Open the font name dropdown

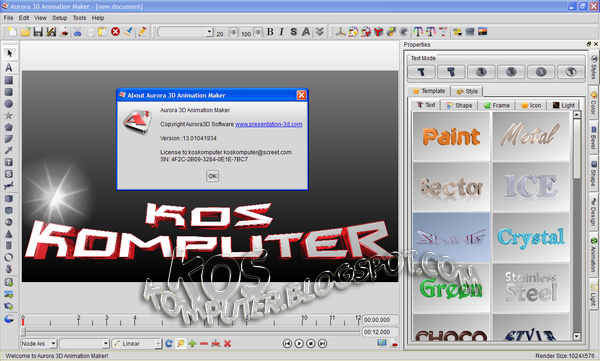(x=185, y=32)
